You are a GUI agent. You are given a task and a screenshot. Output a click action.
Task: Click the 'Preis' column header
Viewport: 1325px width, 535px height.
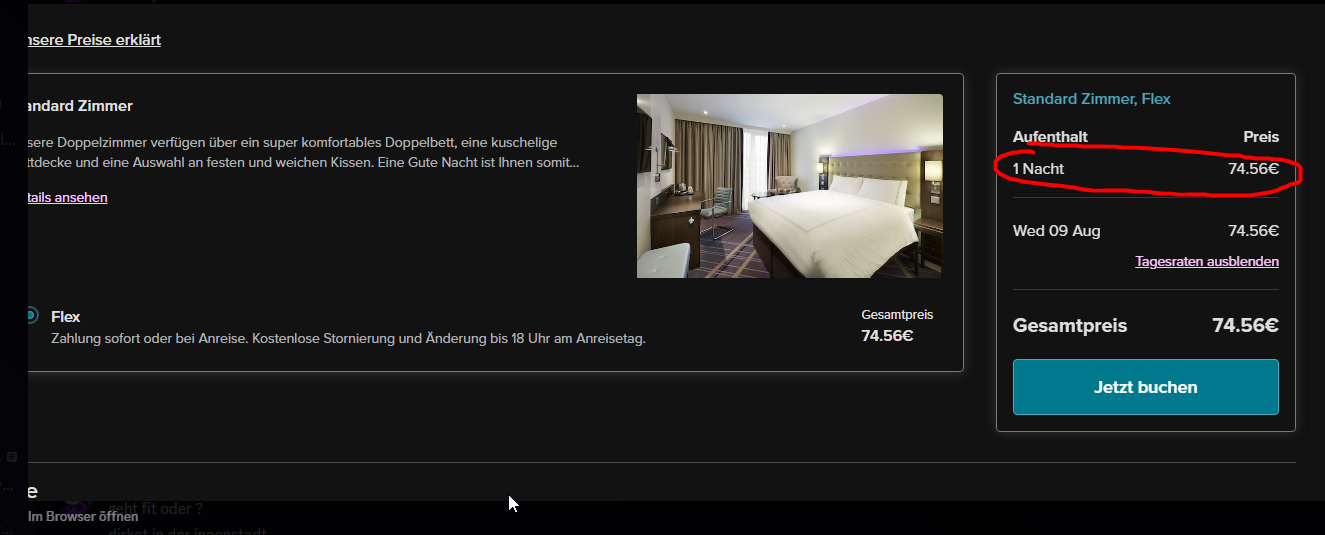(1261, 137)
